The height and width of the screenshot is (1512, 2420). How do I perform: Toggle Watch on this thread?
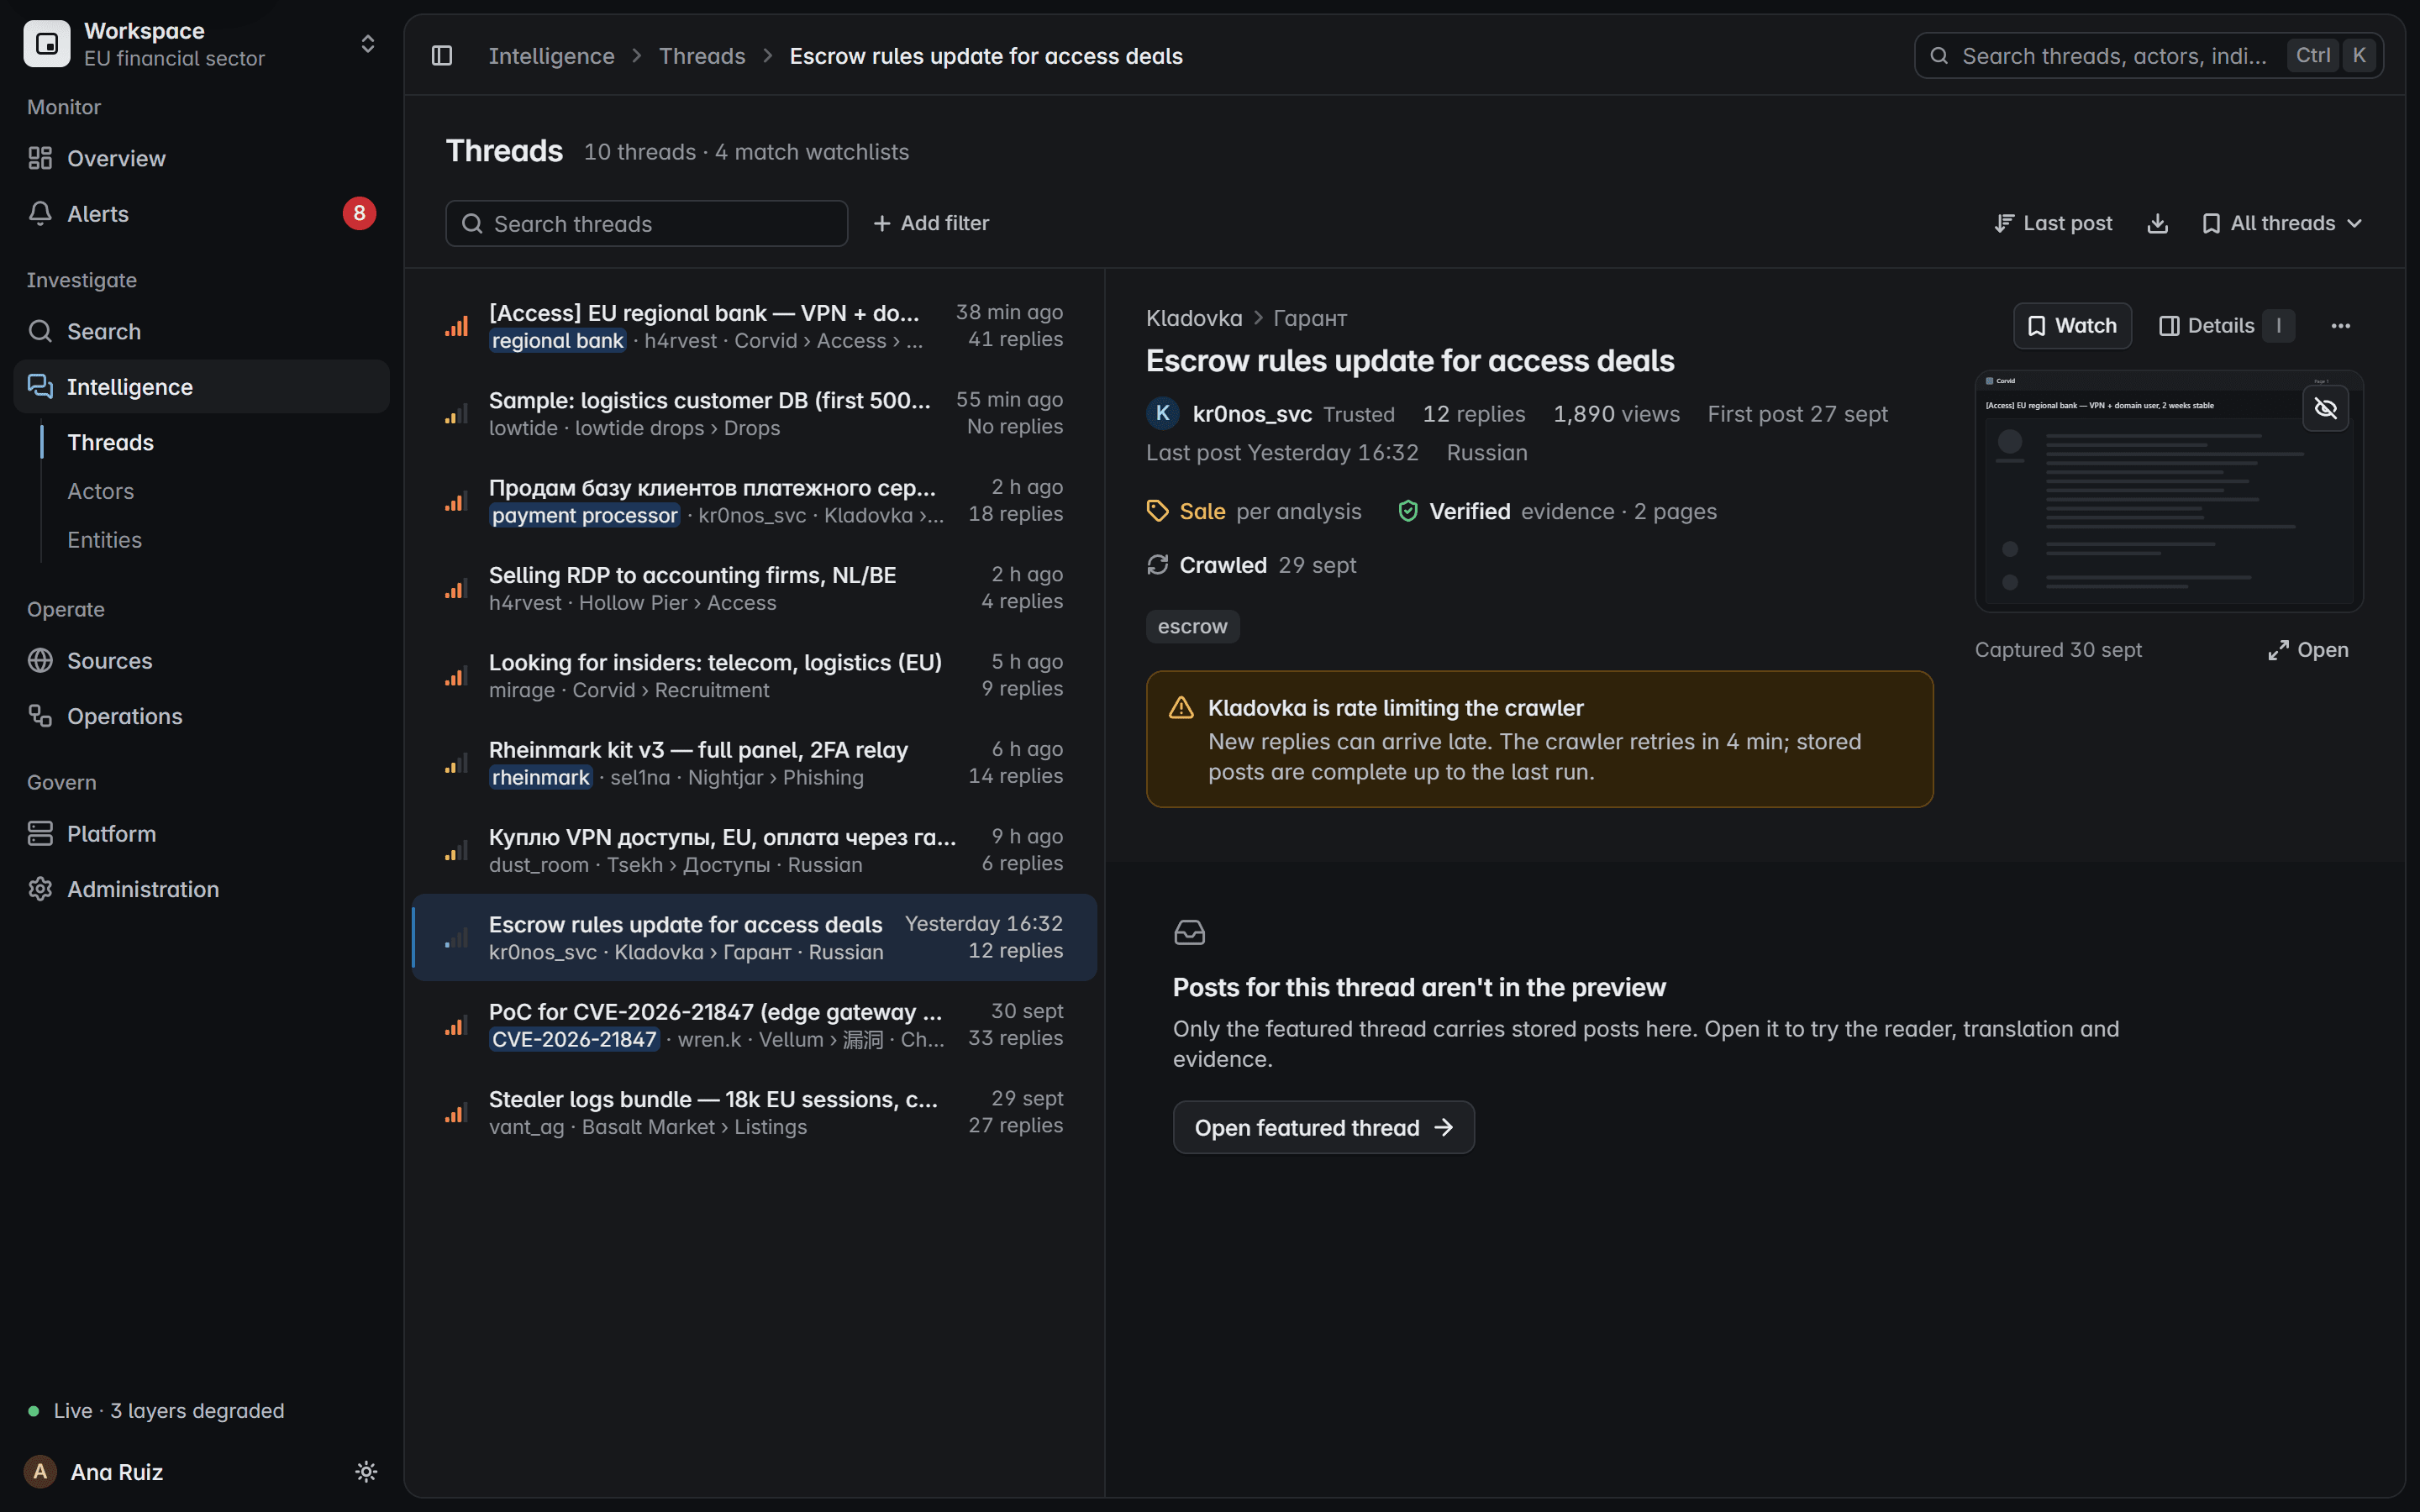[x=2072, y=326]
